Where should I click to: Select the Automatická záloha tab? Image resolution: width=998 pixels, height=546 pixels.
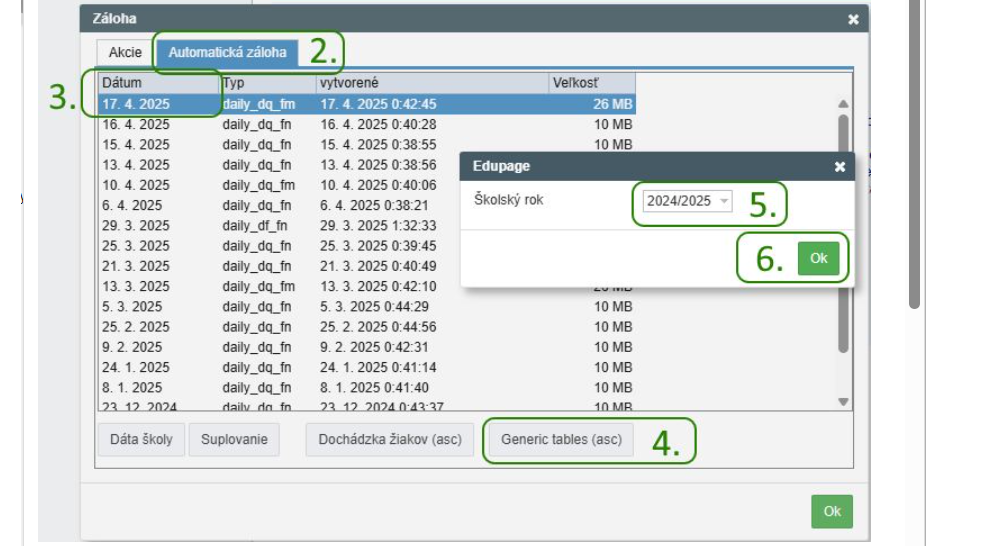[227, 53]
